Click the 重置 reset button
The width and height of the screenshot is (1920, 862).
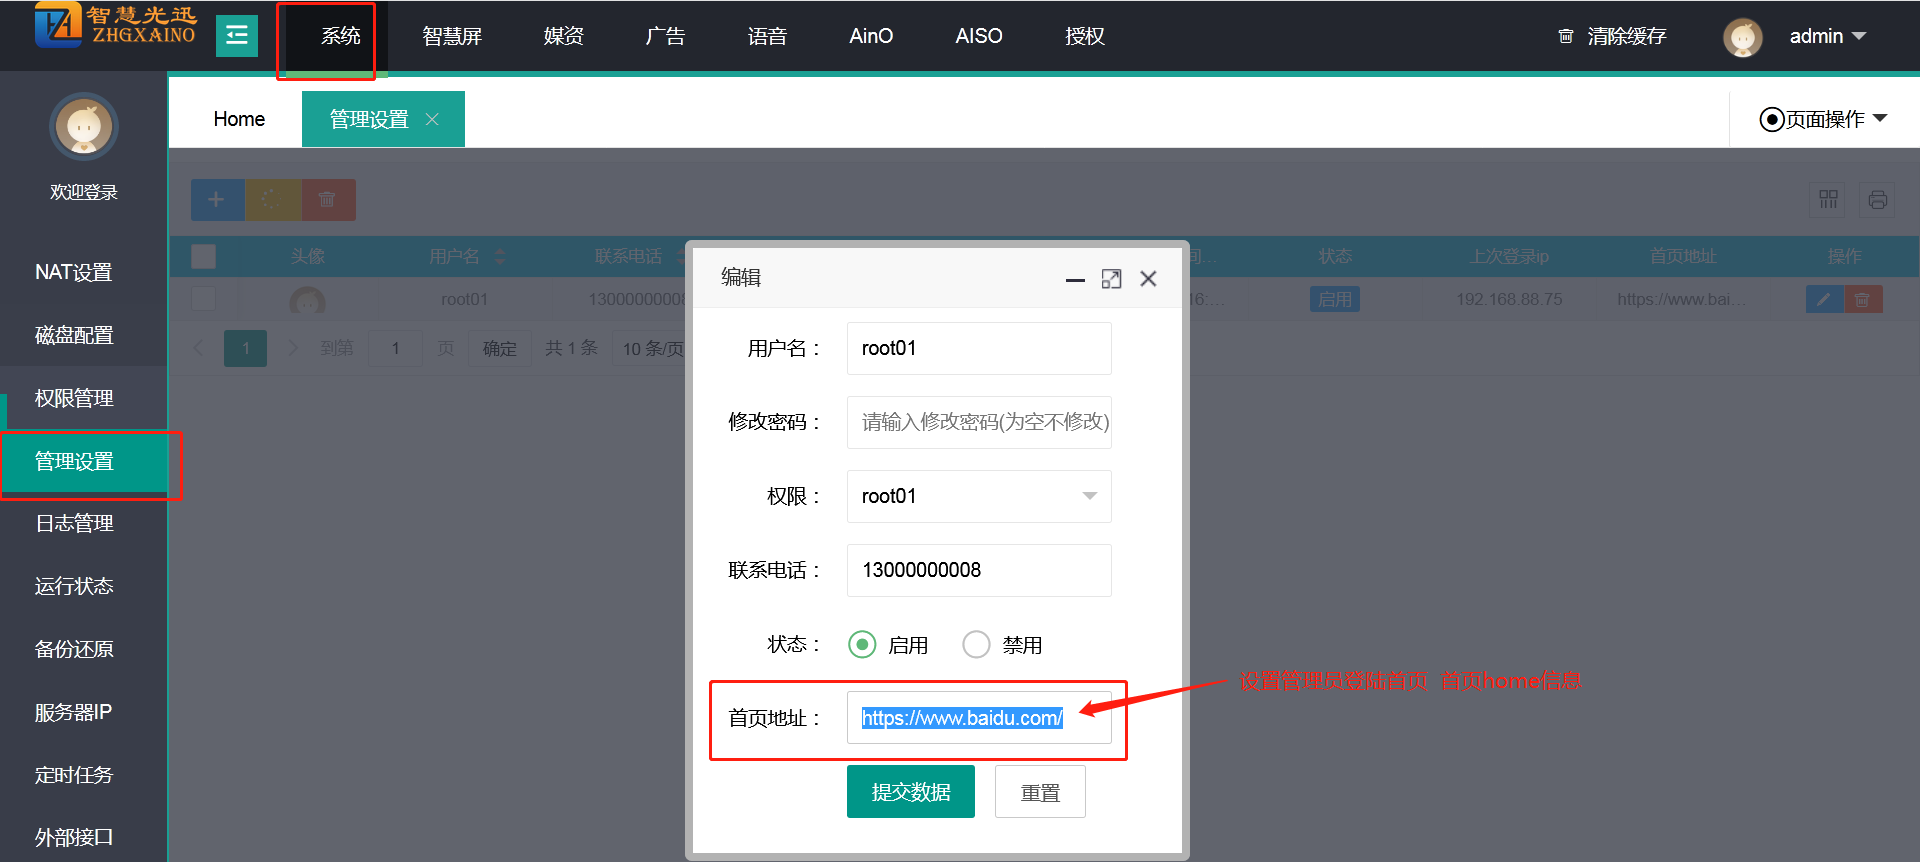(x=1040, y=792)
